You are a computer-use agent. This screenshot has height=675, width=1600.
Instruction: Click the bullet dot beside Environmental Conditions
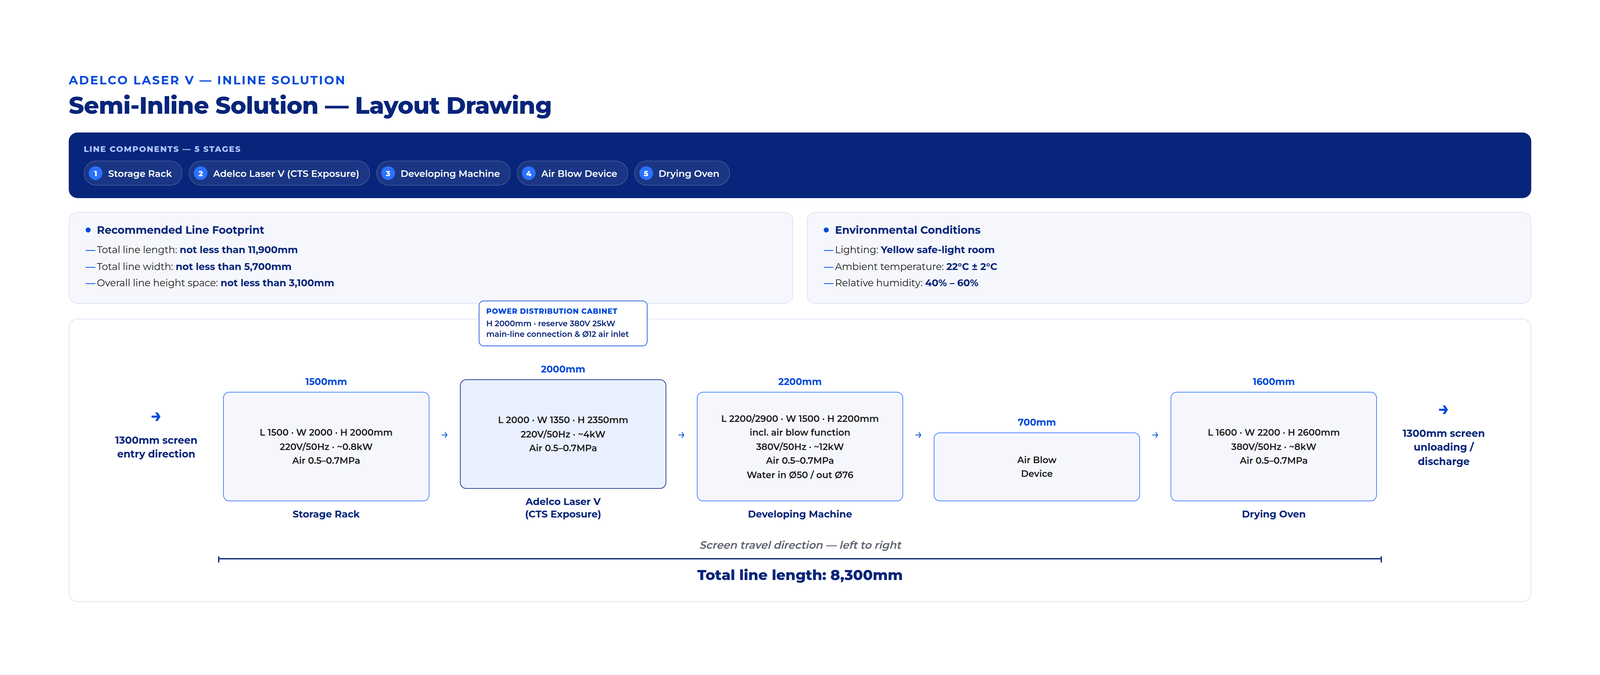826,230
